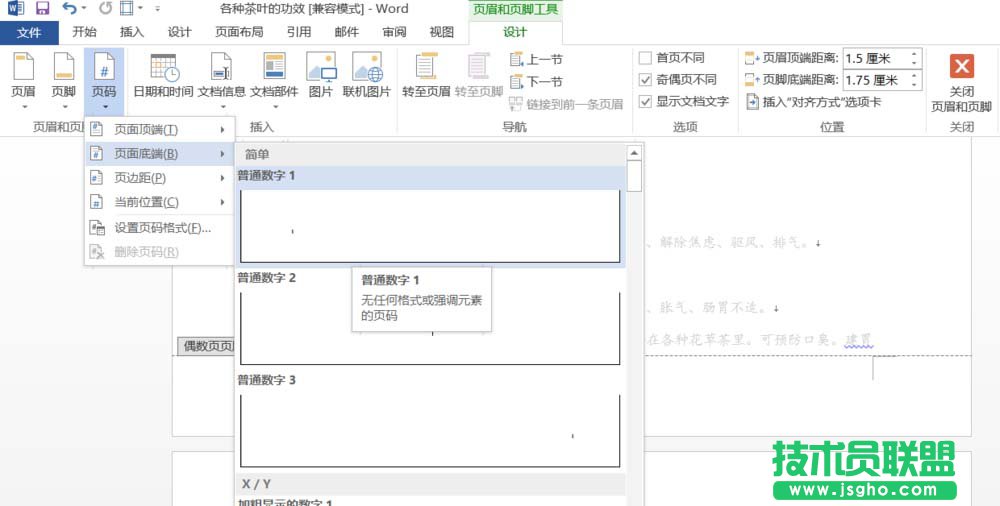Switch to the Insert (插入) ribbon tab
This screenshot has height=506, width=1000.
tap(132, 32)
